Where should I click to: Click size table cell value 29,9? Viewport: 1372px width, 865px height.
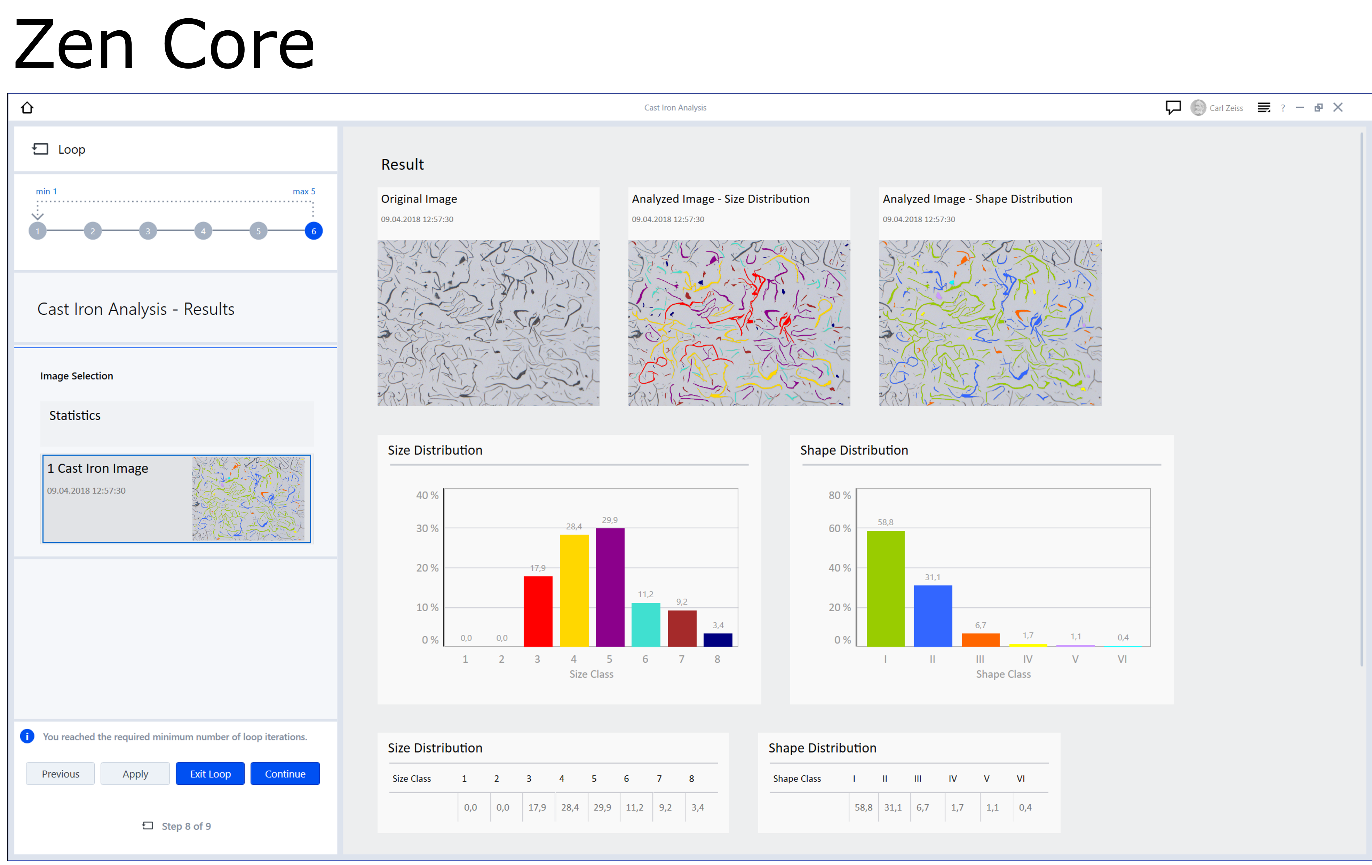602,807
